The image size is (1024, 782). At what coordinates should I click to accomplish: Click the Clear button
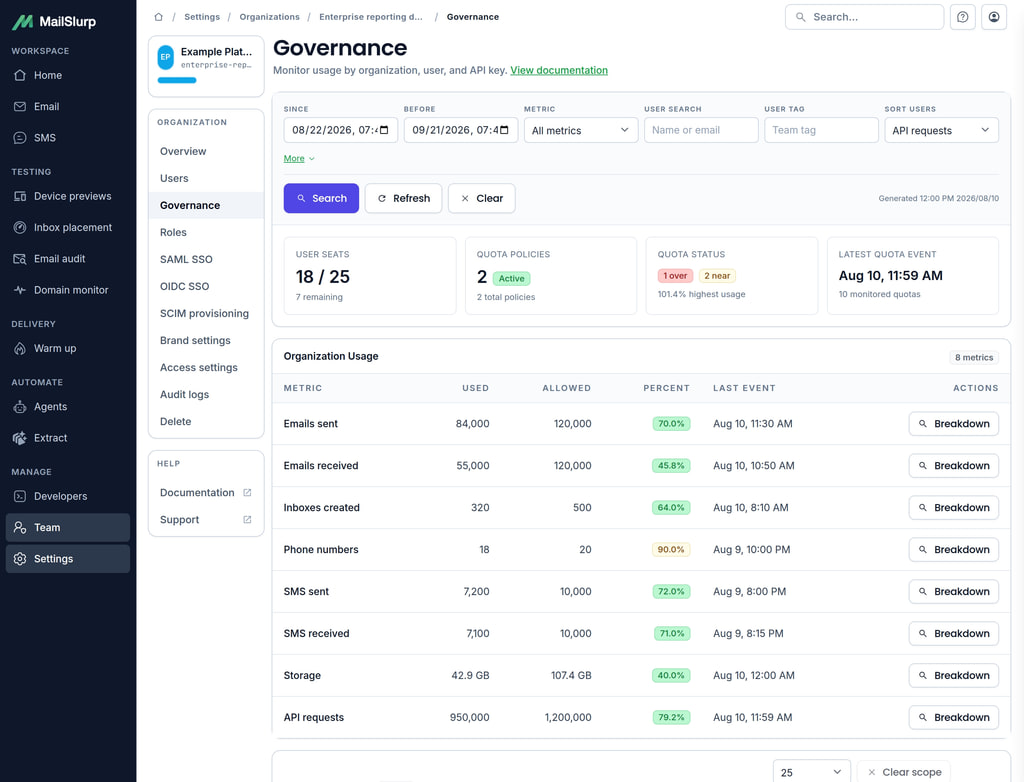482,198
